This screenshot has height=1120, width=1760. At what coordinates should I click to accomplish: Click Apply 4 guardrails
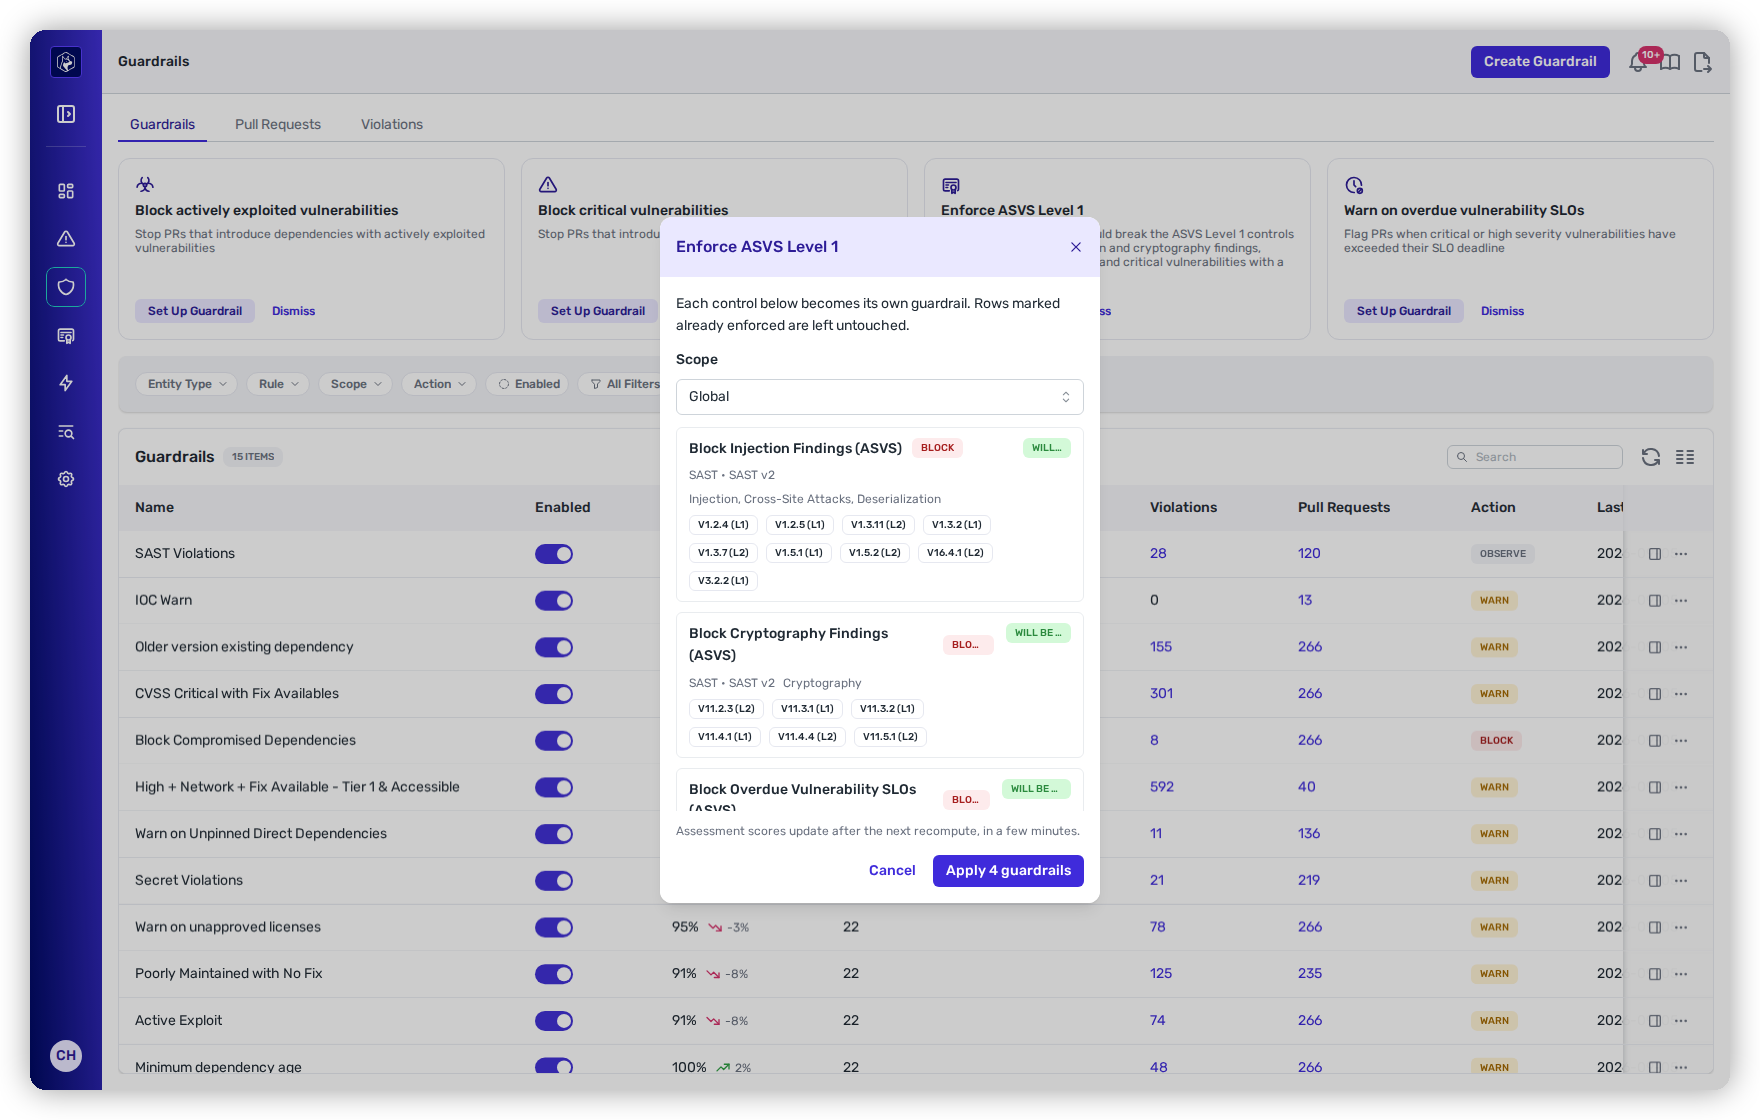tap(1008, 871)
